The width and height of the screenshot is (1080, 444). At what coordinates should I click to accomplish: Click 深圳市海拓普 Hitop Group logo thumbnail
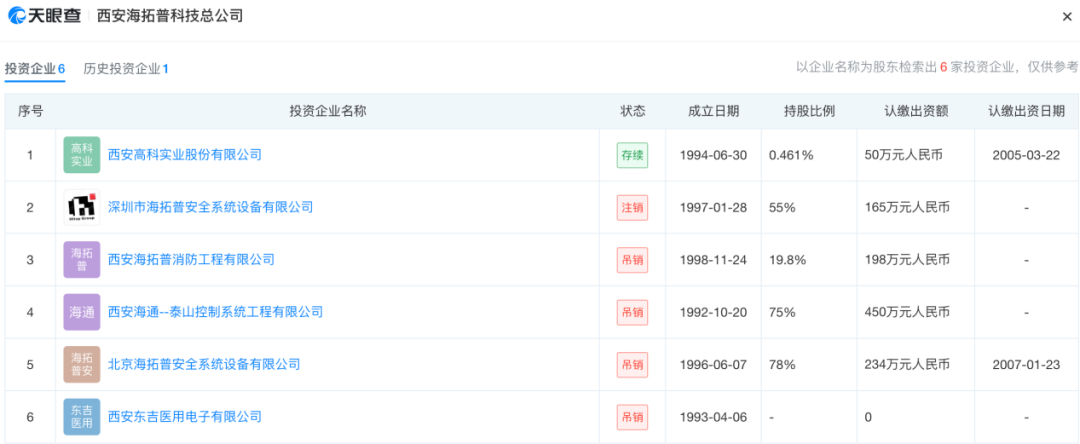point(82,207)
